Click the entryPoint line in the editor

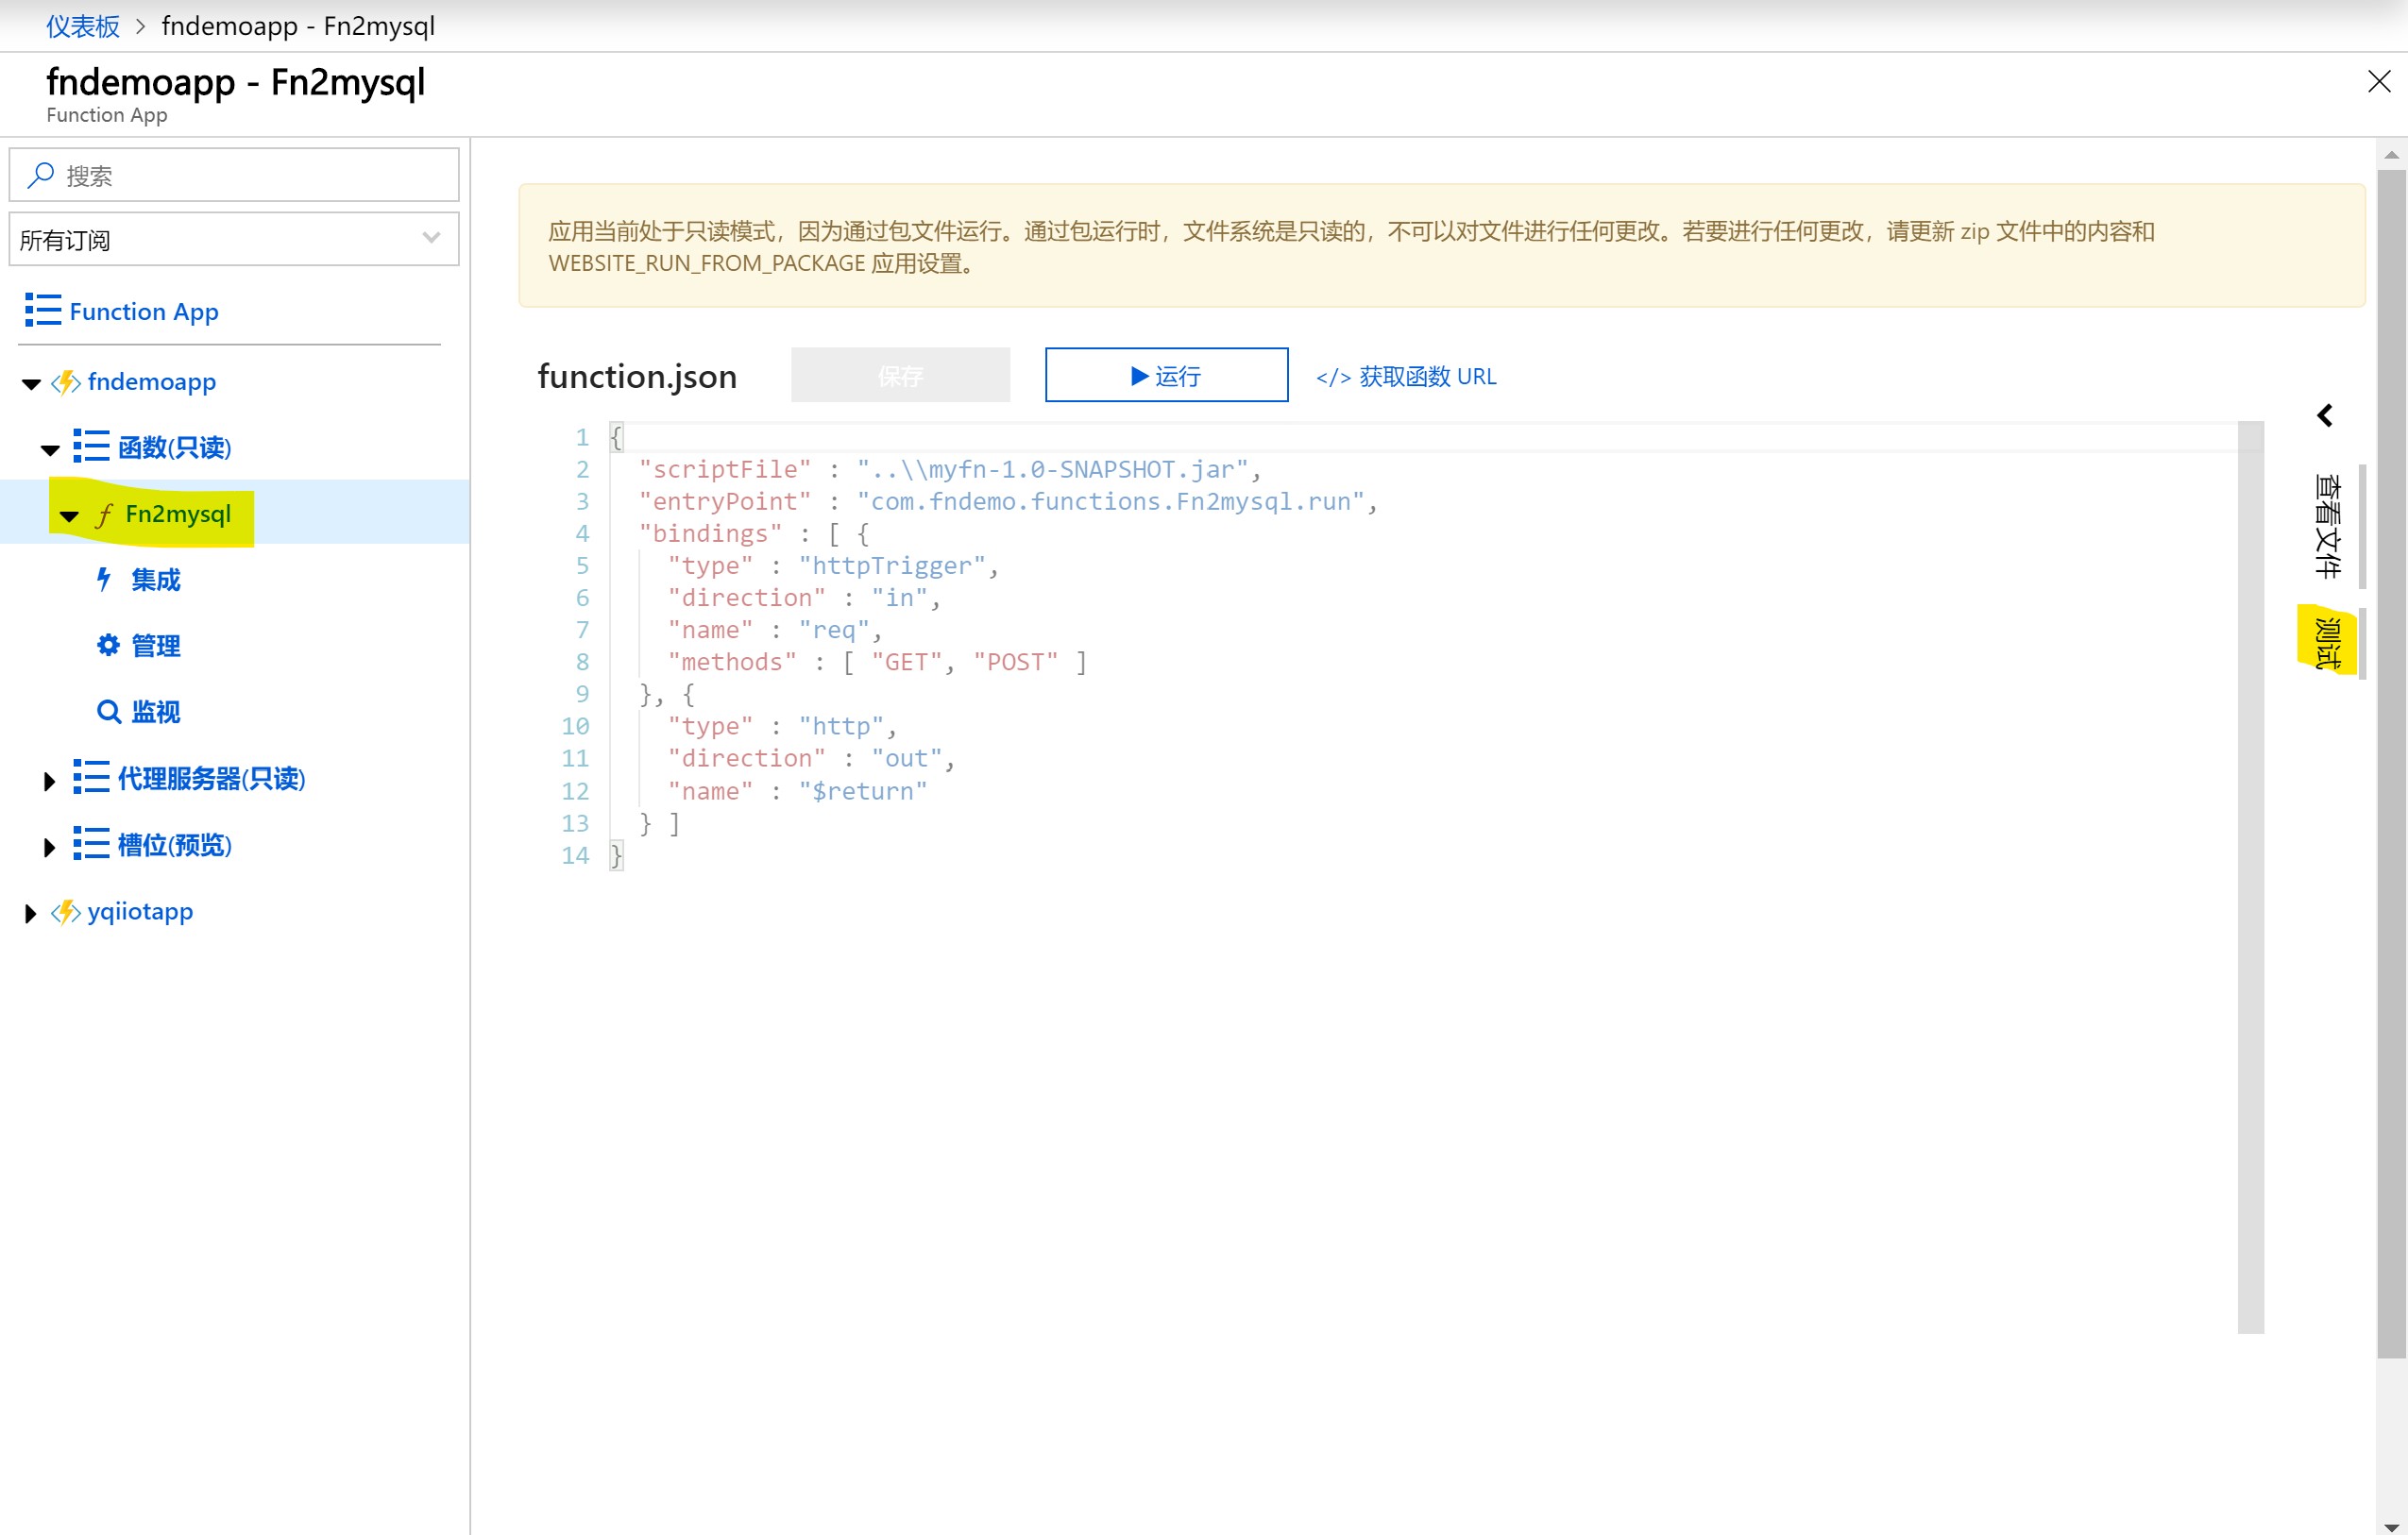point(1008,501)
